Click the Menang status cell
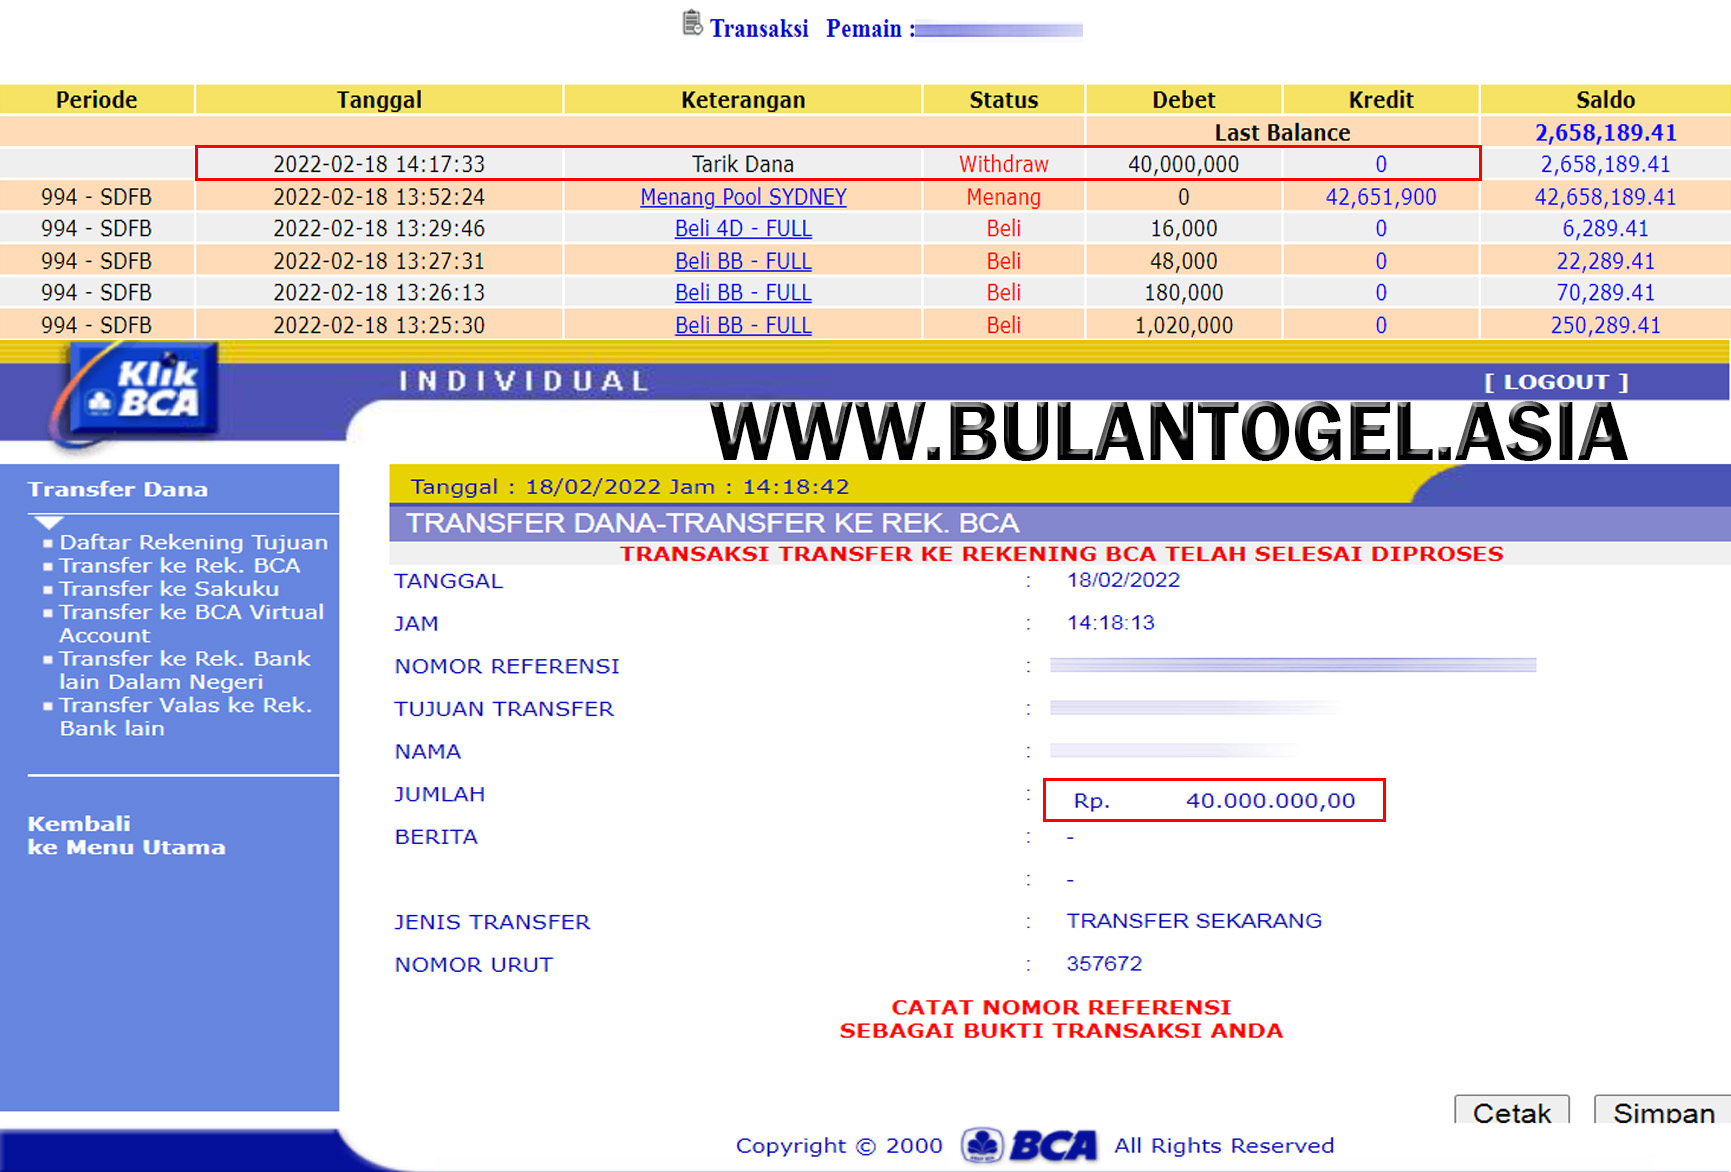This screenshot has width=1731, height=1172. click(1004, 197)
